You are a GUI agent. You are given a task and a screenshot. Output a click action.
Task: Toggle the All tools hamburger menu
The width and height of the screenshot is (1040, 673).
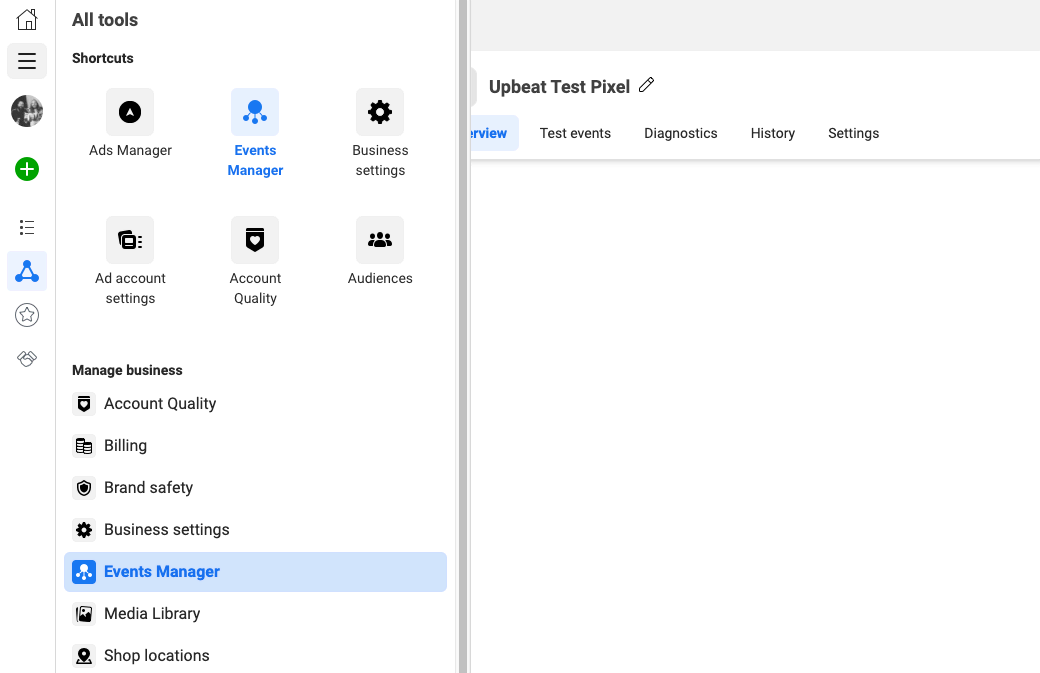click(x=27, y=61)
